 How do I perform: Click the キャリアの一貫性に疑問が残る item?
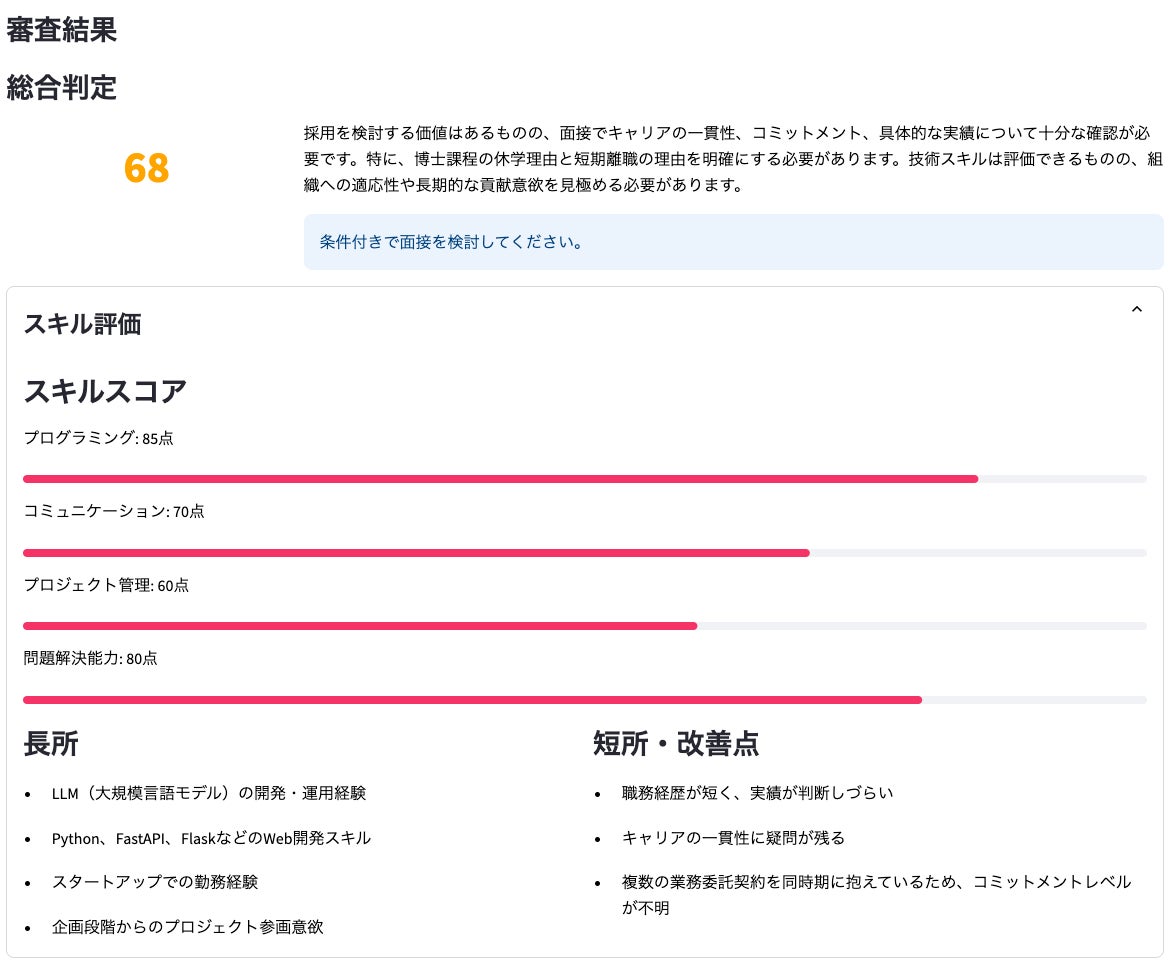click(733, 838)
